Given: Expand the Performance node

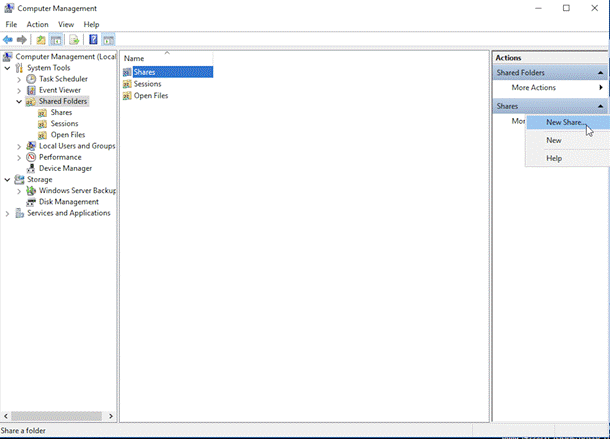Looking at the screenshot, I should (19, 158).
